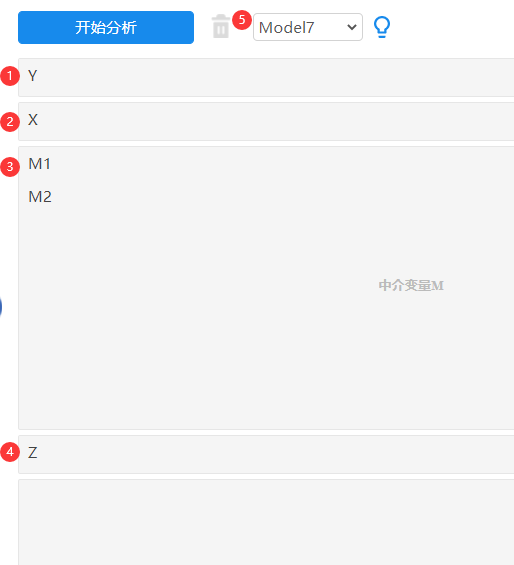This screenshot has height=565, width=514.
Task: Click the empty area beside Y
Action: click(276, 77)
